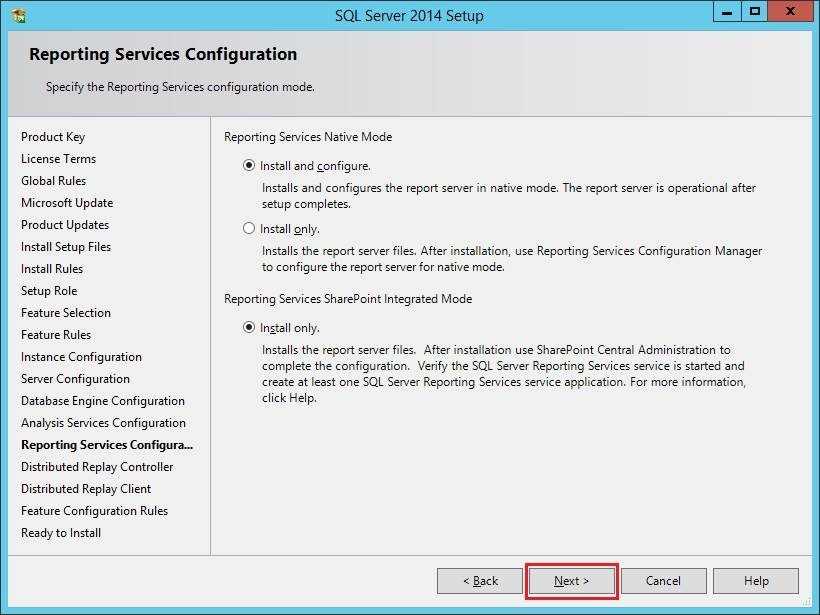Click 'Global Rules' step in sidebar
Screen dimensions: 820x615
click(53, 181)
